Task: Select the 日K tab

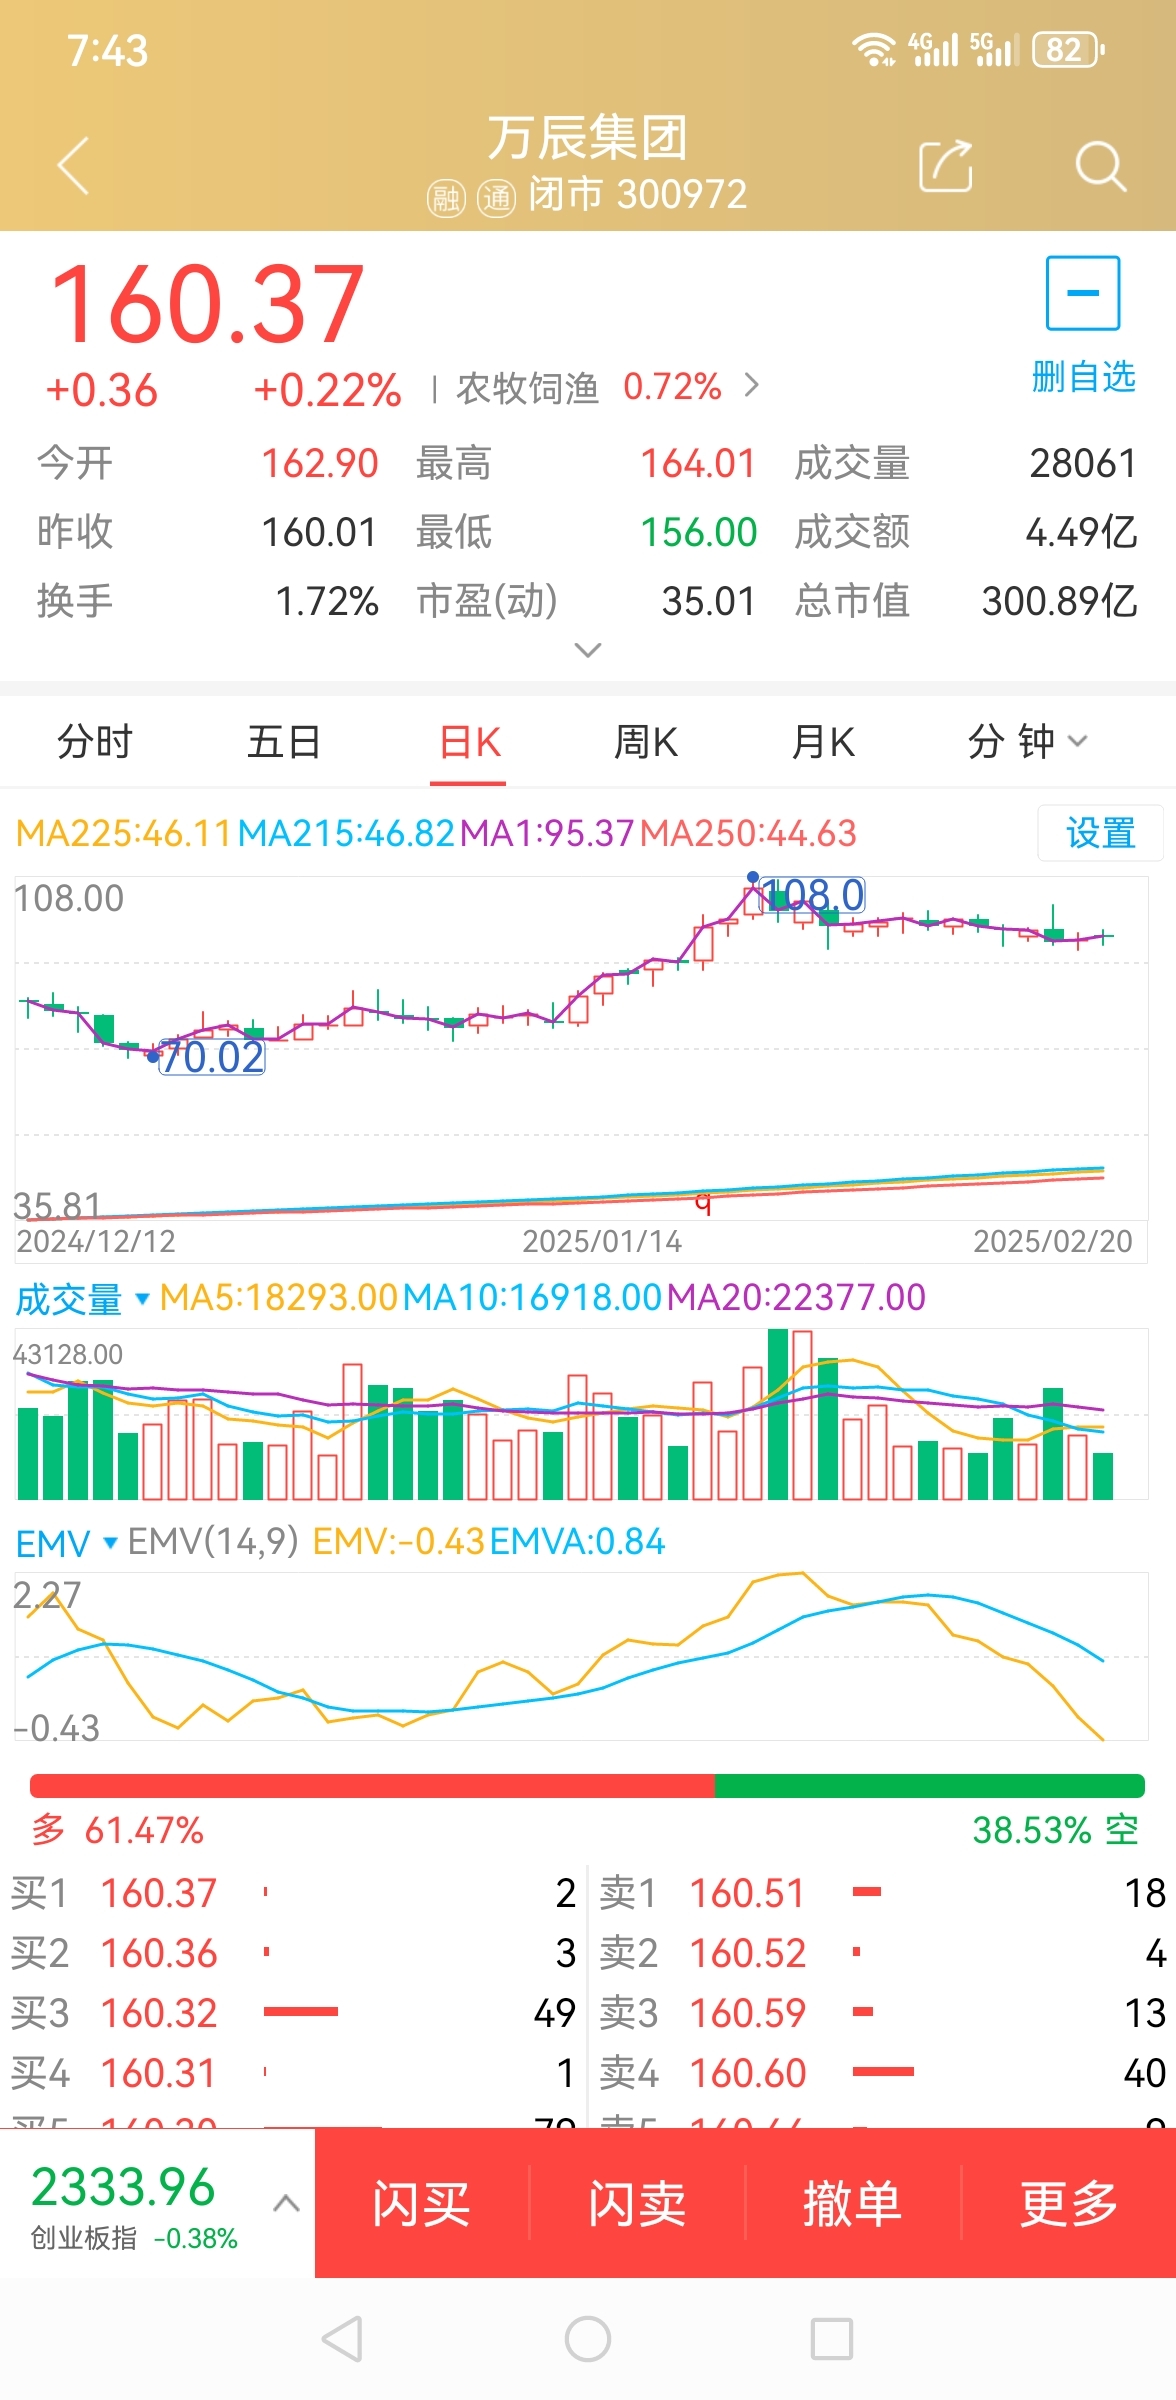Action: [x=470, y=742]
